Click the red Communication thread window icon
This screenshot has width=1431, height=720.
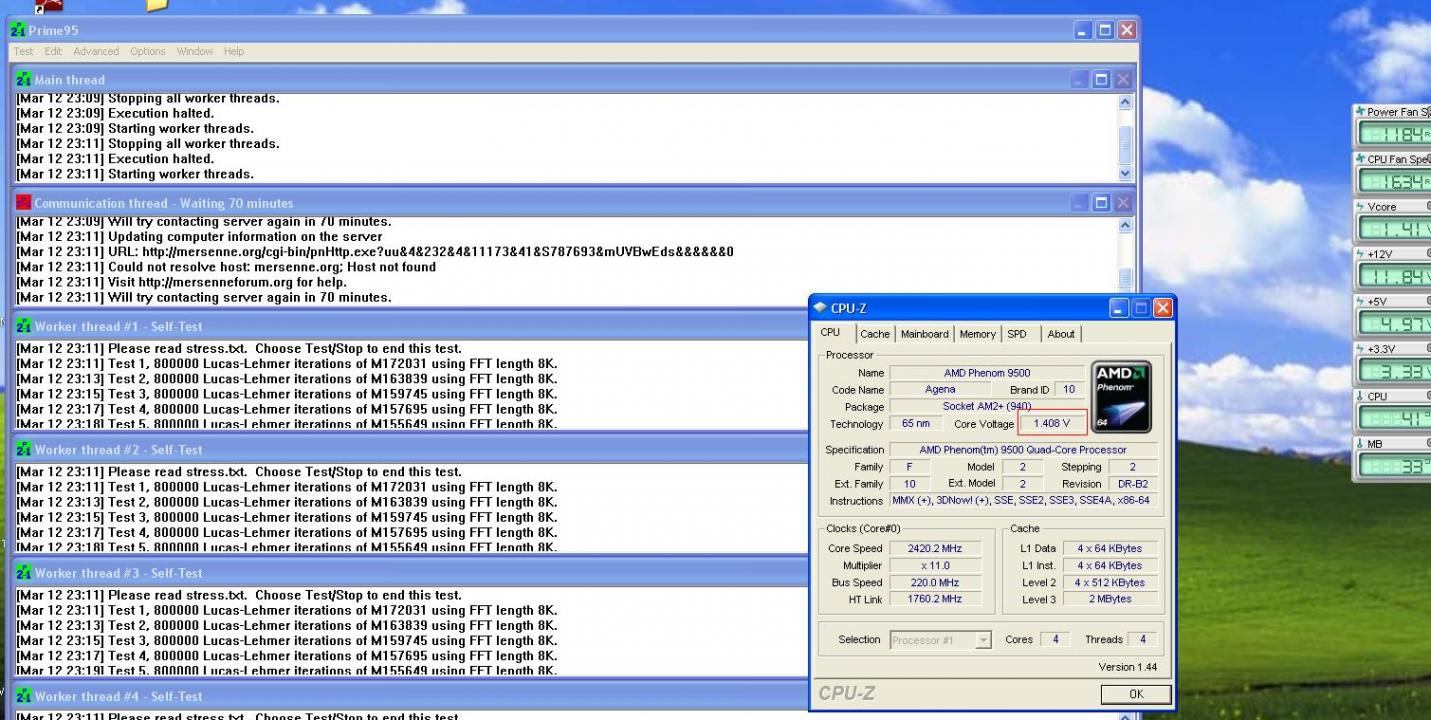click(24, 203)
